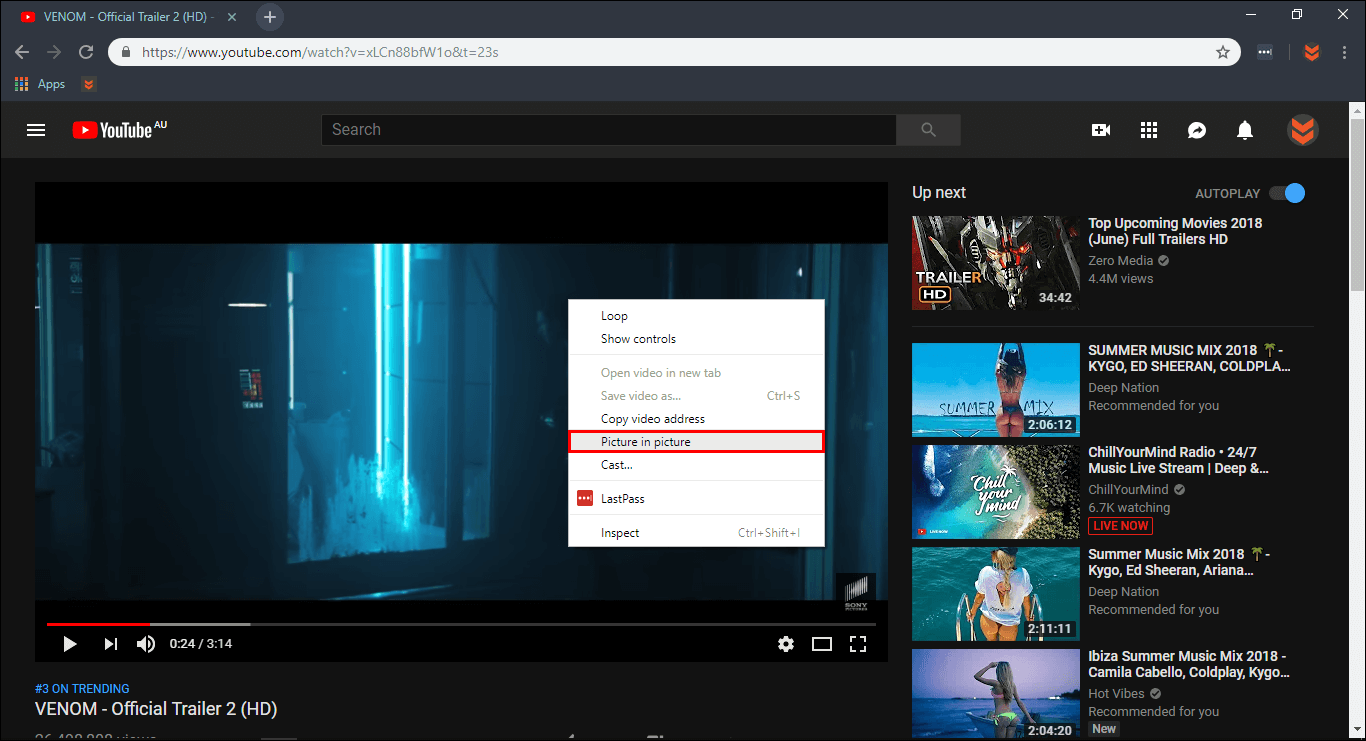This screenshot has height=741, width=1366.
Task: Click the Up next heading
Action: point(939,193)
